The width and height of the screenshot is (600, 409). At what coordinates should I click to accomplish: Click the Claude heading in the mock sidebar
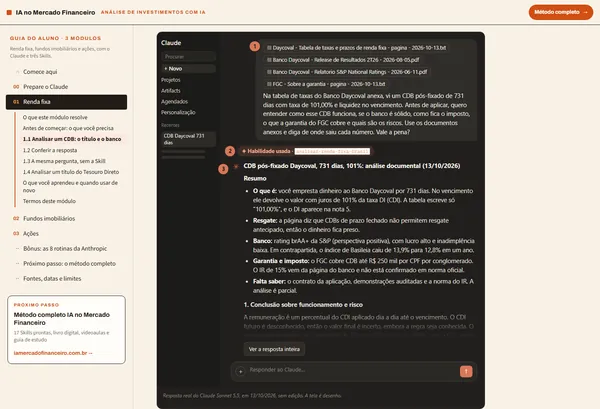[171, 43]
